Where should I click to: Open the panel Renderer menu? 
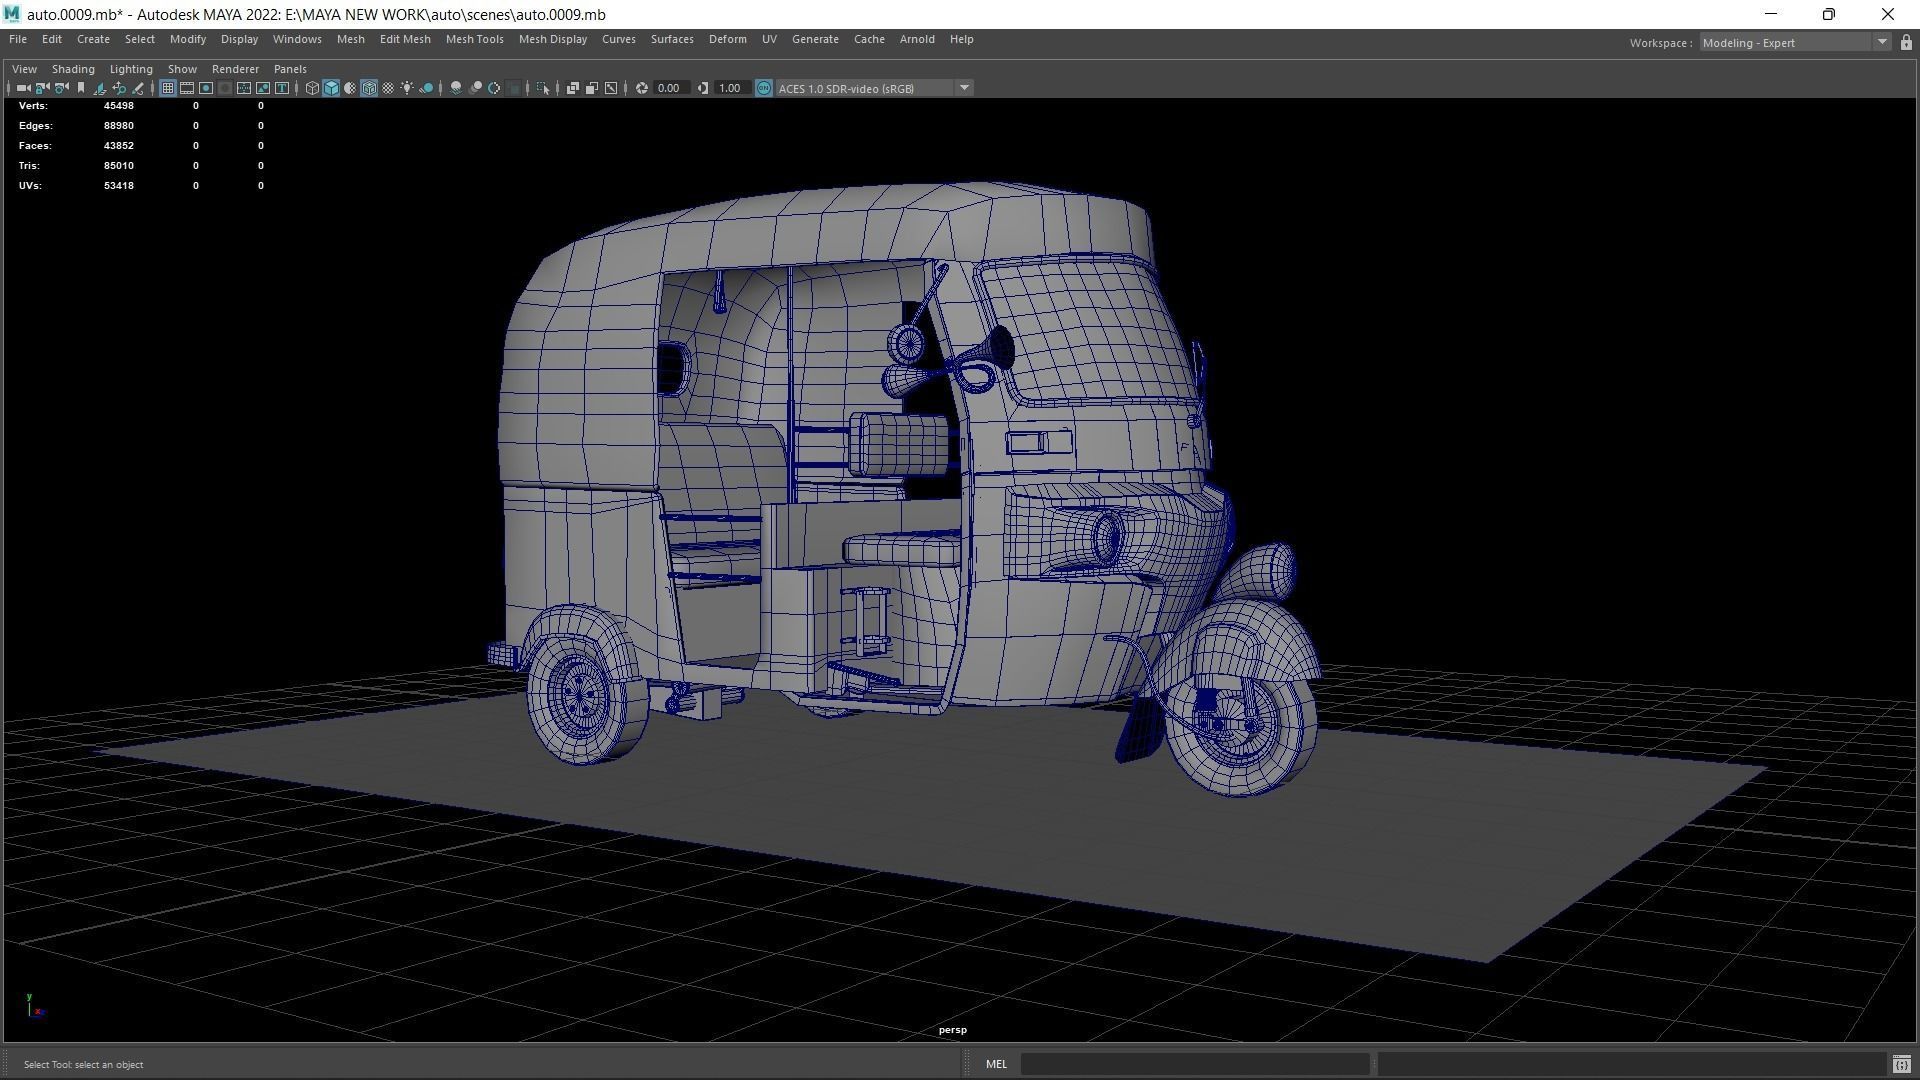coord(235,69)
